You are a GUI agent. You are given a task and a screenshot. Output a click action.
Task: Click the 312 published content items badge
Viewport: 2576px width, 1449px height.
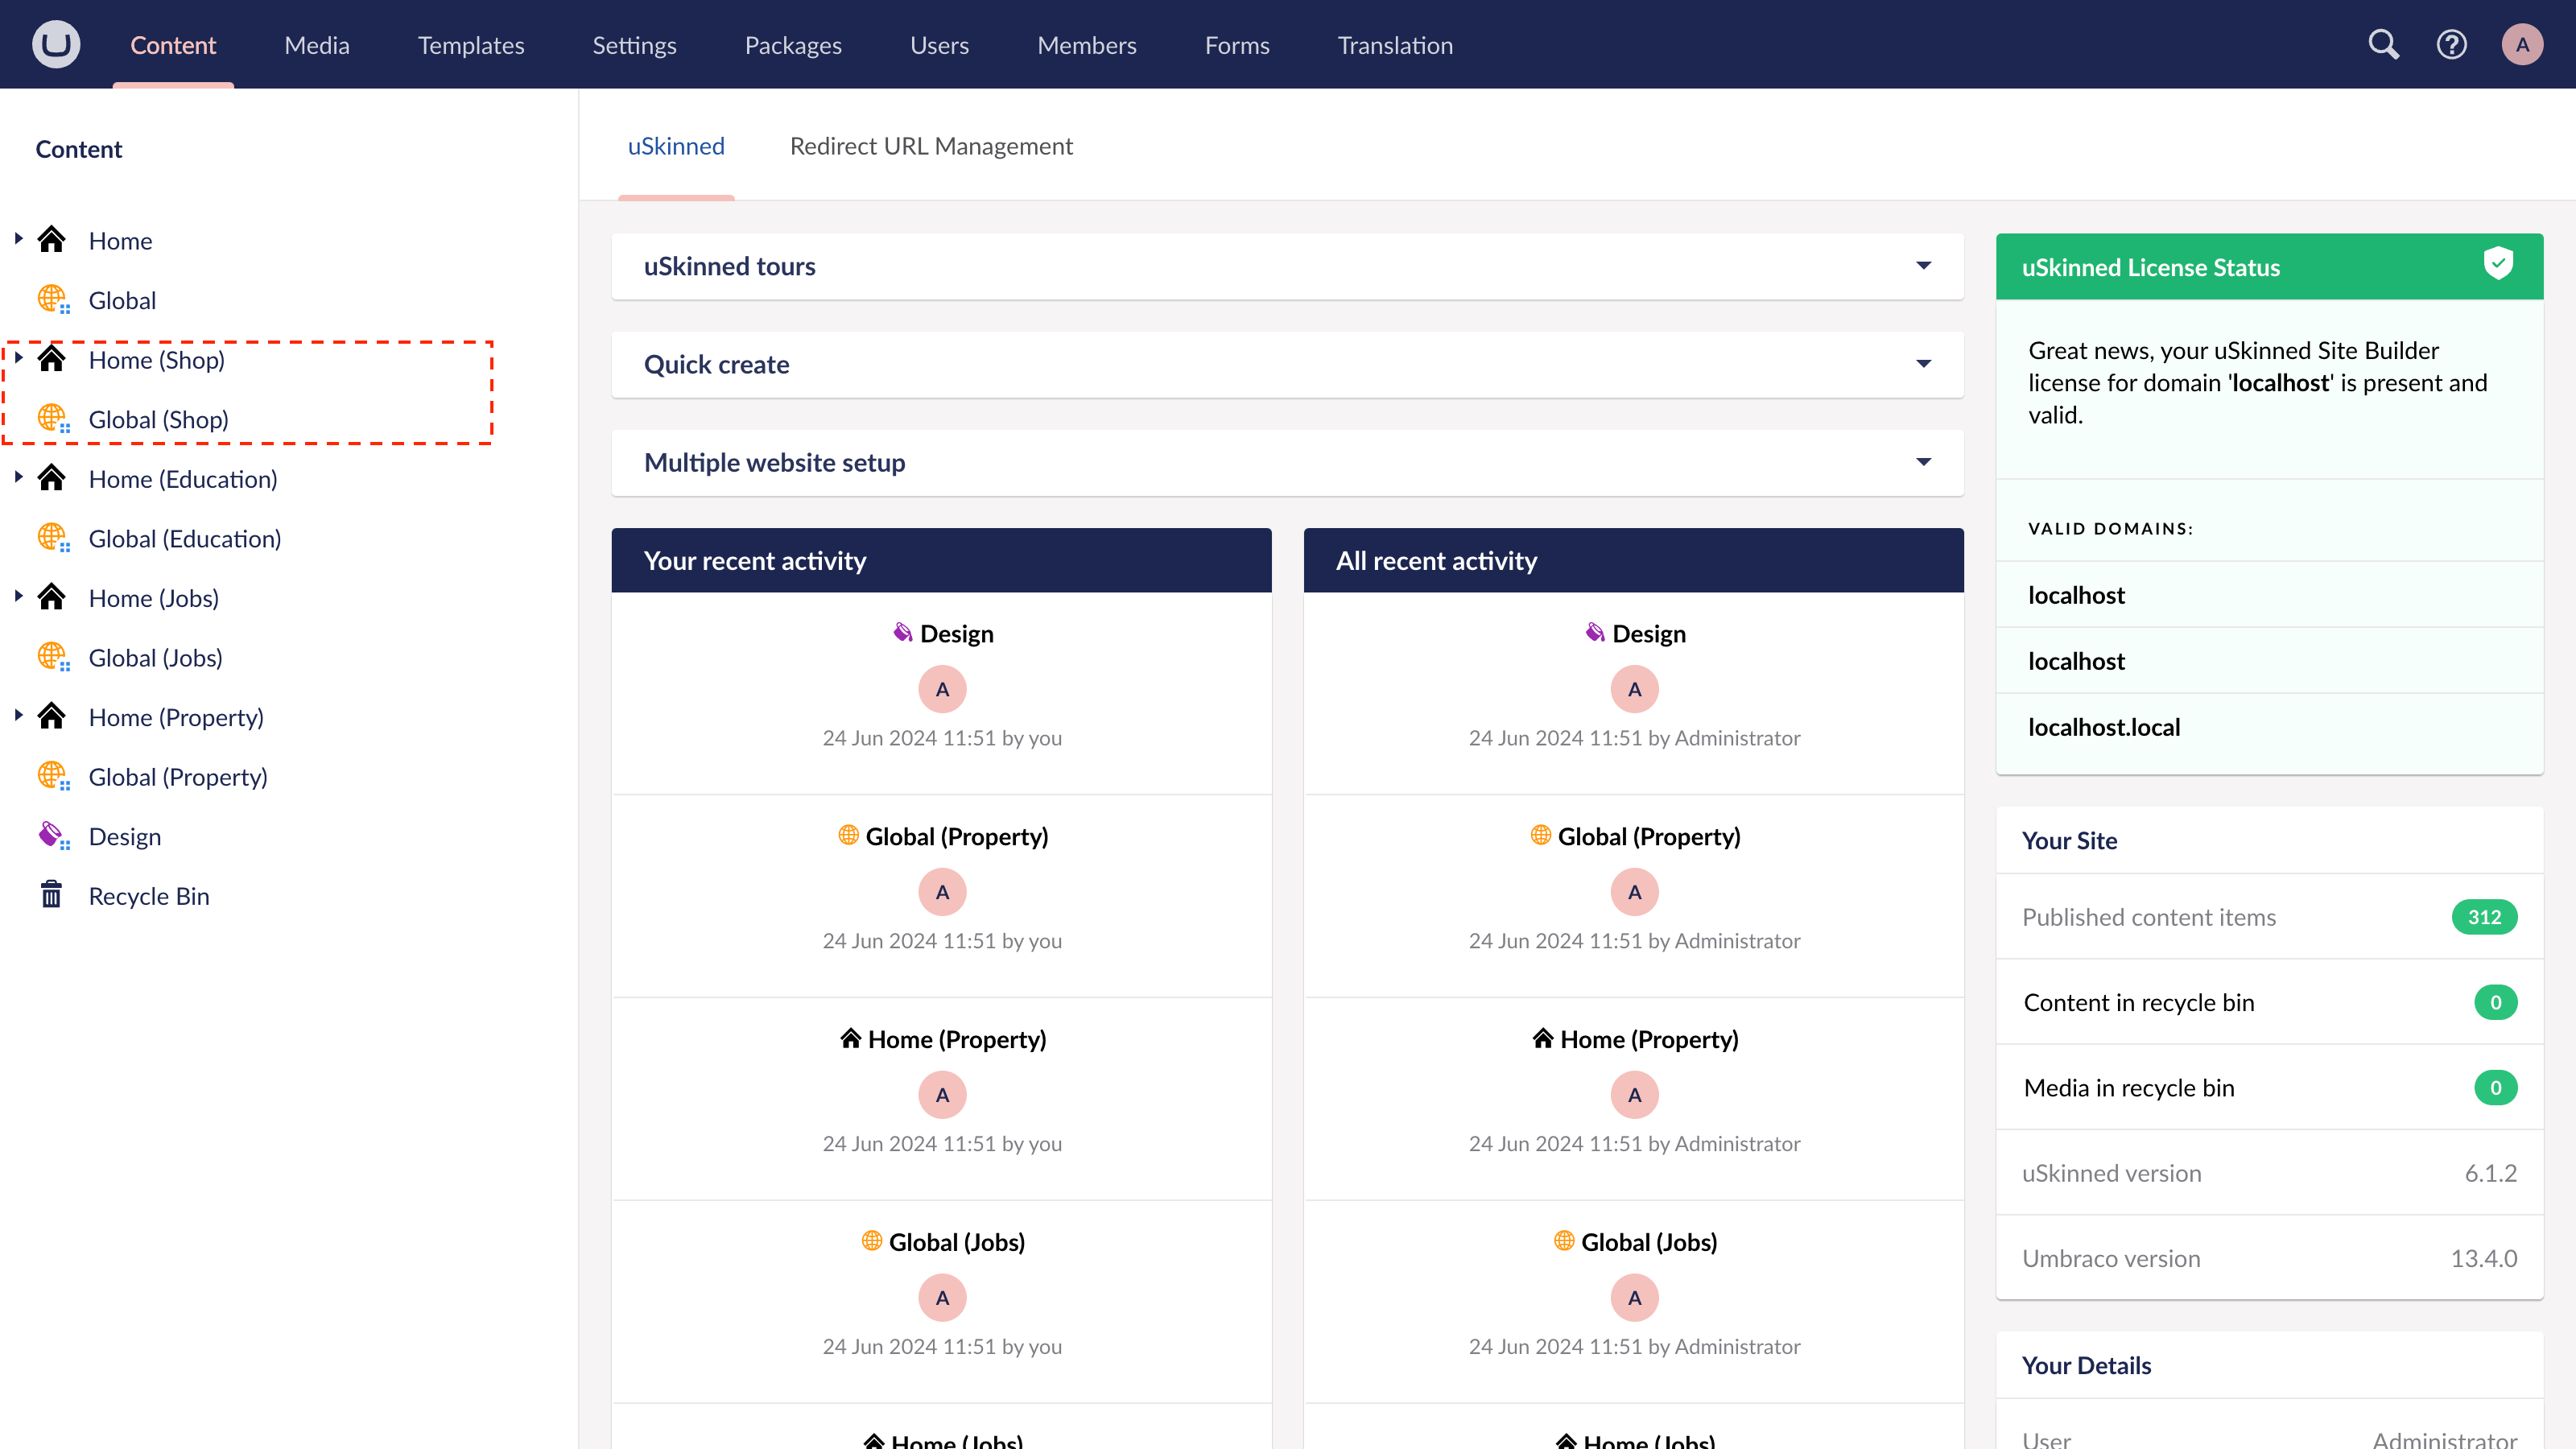click(2486, 916)
